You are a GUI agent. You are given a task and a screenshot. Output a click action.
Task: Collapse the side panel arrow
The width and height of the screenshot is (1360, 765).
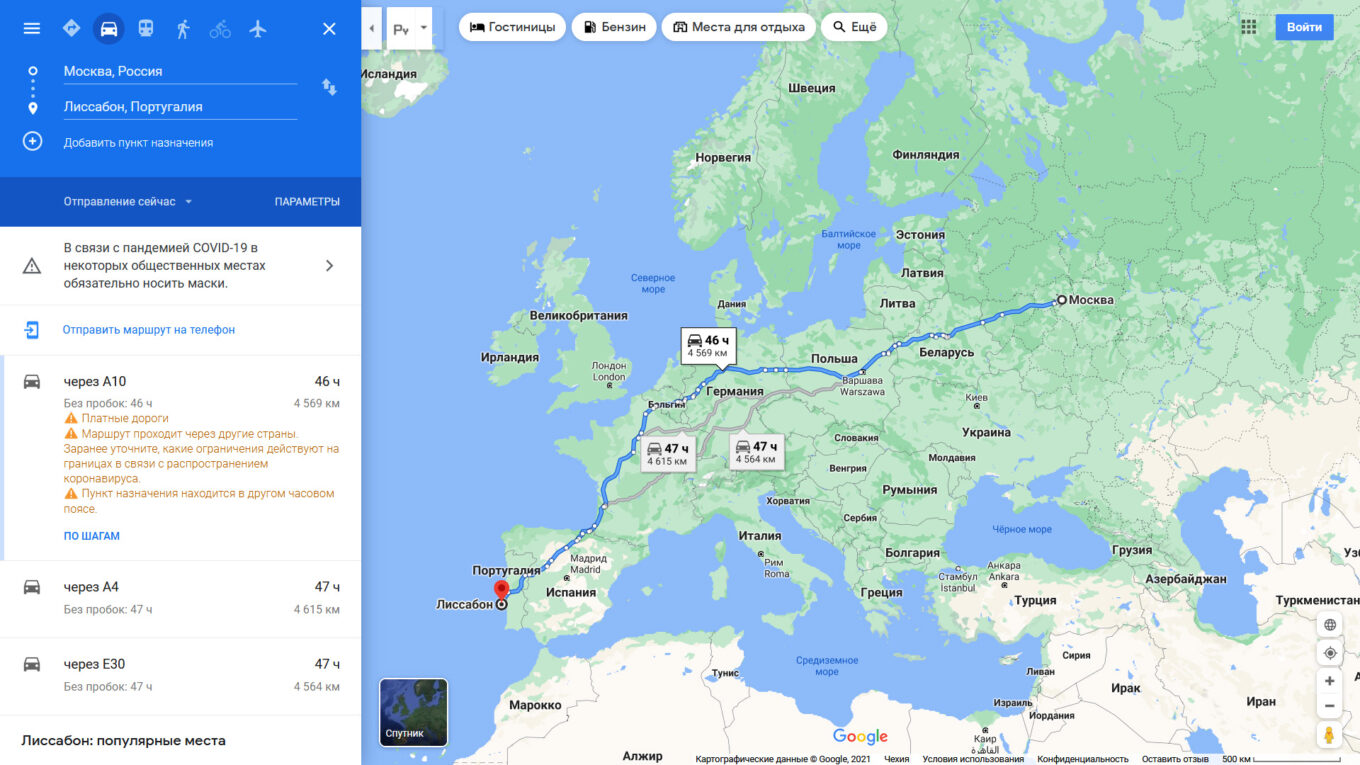click(372, 28)
